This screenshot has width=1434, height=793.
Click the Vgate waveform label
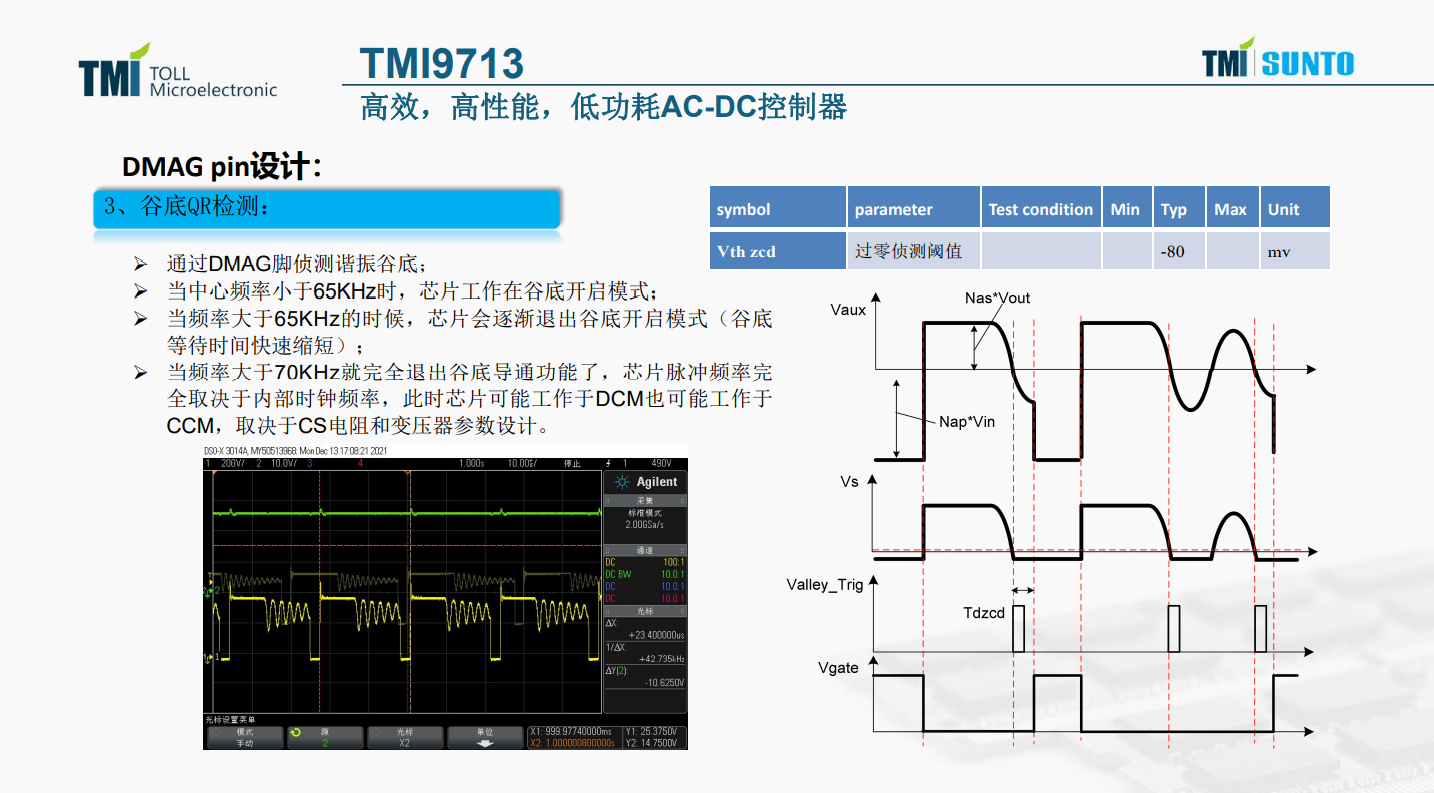(x=838, y=667)
